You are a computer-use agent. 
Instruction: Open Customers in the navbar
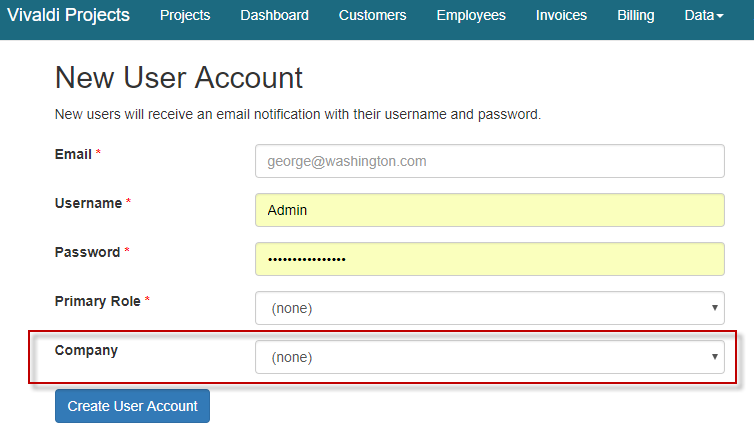tap(372, 15)
